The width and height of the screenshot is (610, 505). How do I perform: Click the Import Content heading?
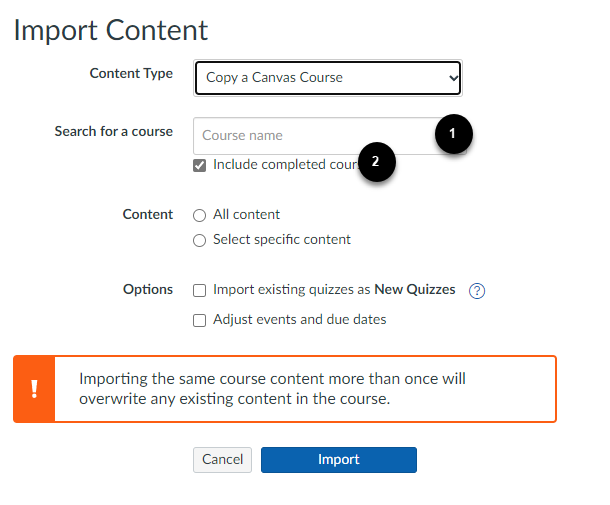pyautogui.click(x=111, y=30)
